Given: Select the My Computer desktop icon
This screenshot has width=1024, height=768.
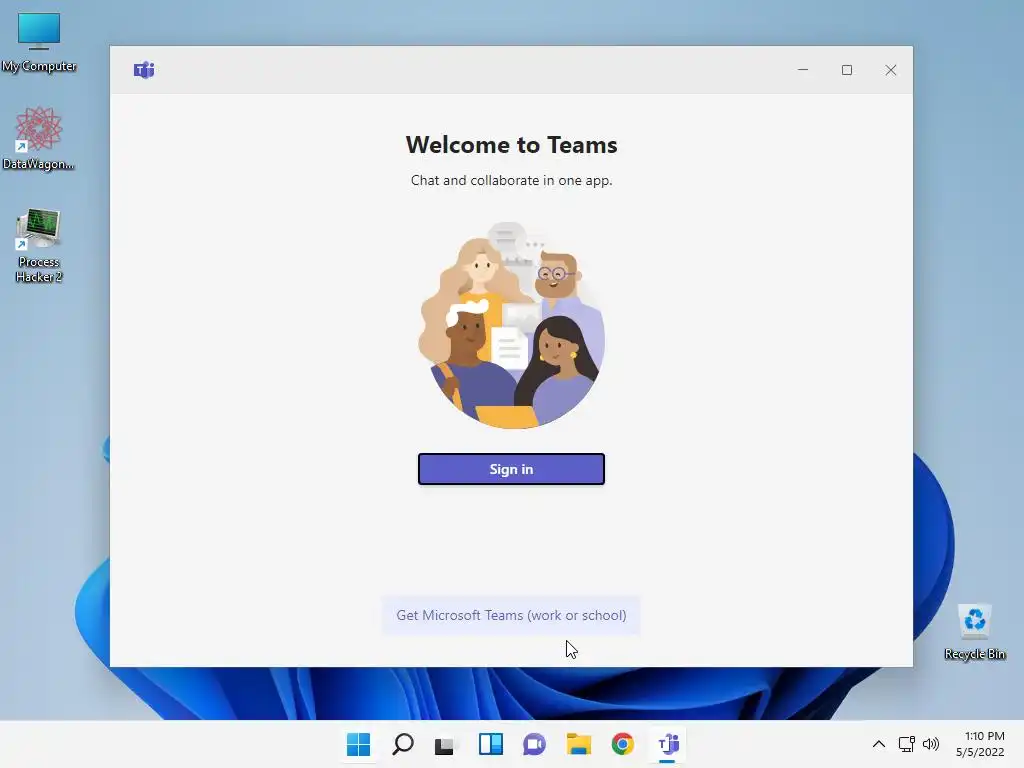Looking at the screenshot, I should coord(39,42).
